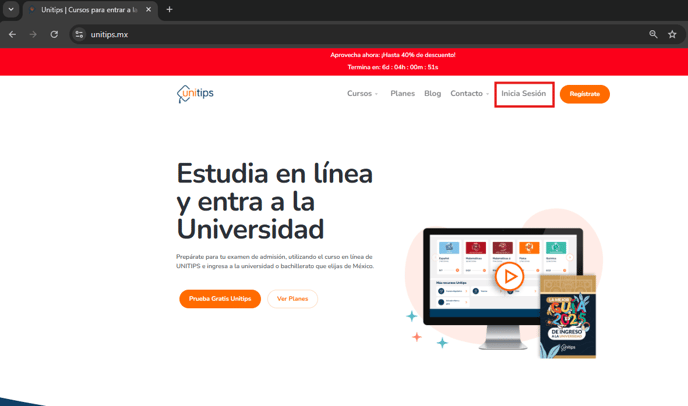Go to the Planes menu item

402,94
